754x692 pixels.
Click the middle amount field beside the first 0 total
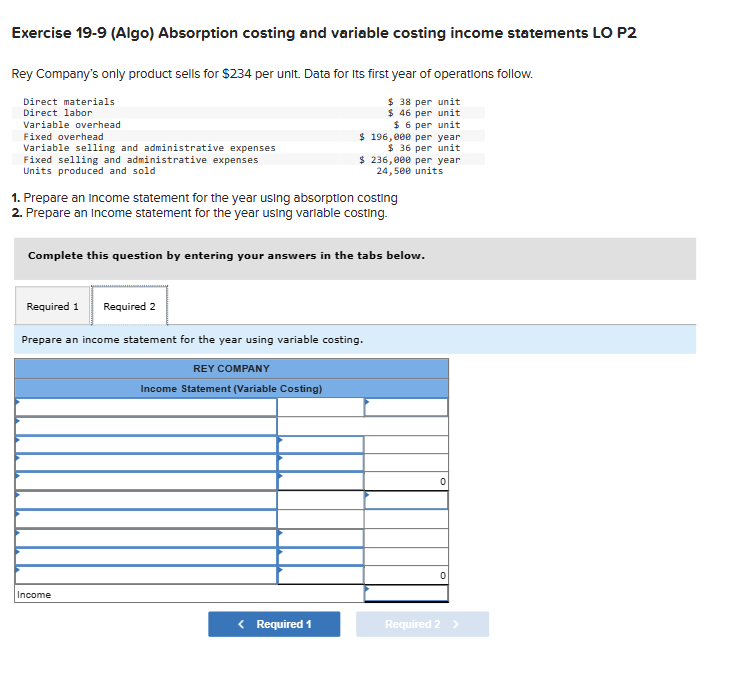pyautogui.click(x=321, y=481)
